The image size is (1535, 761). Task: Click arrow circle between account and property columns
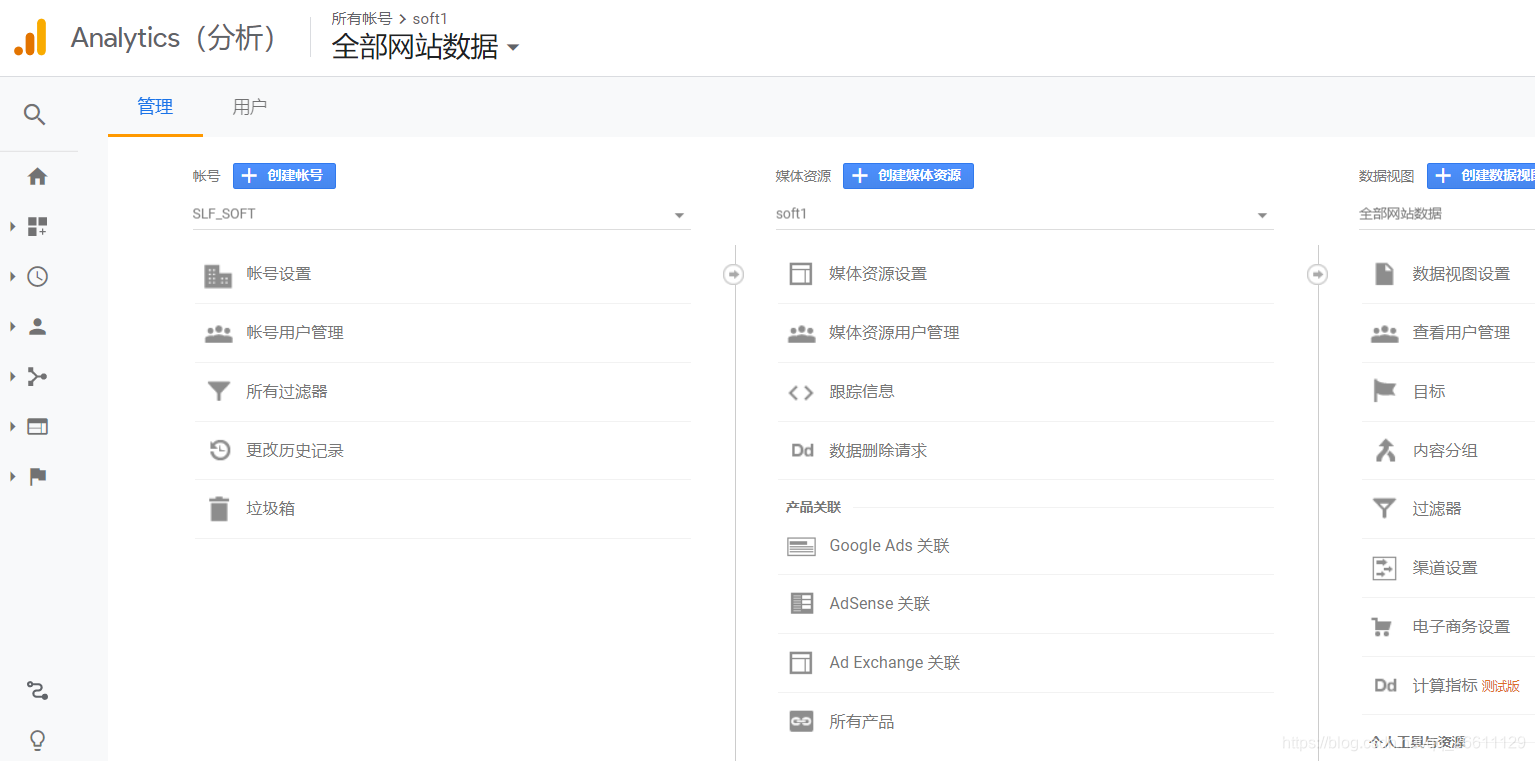[x=734, y=274]
